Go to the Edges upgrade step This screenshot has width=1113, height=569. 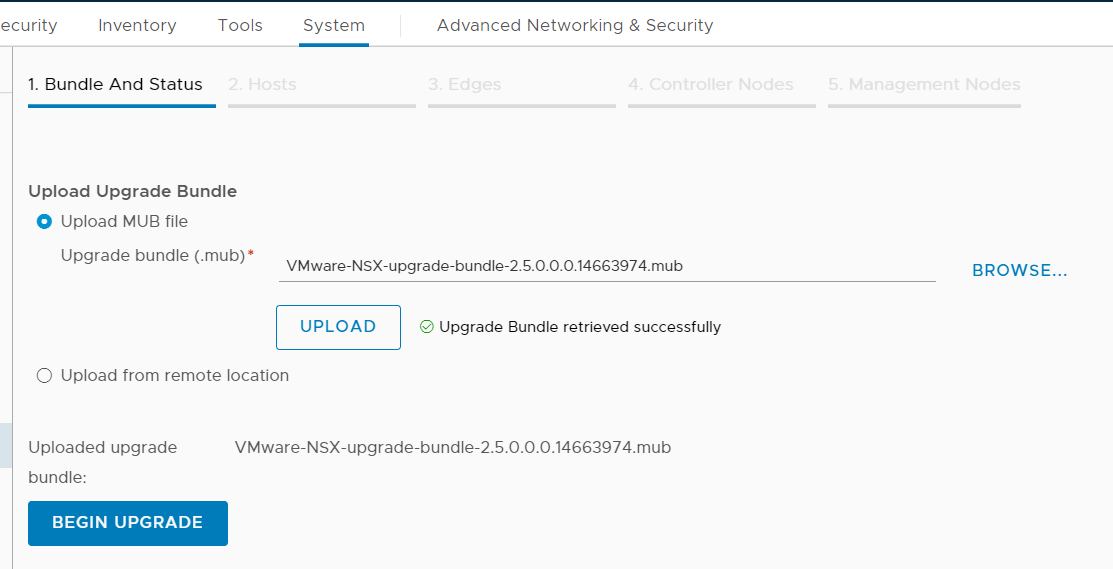[x=464, y=85]
